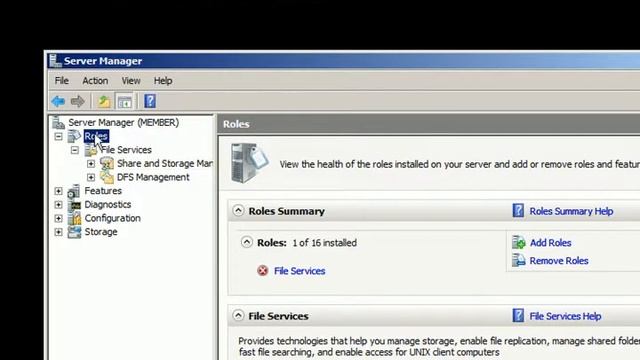The height and width of the screenshot is (360, 640).
Task: Click the File Services folder icon in tree
Action: point(91,150)
